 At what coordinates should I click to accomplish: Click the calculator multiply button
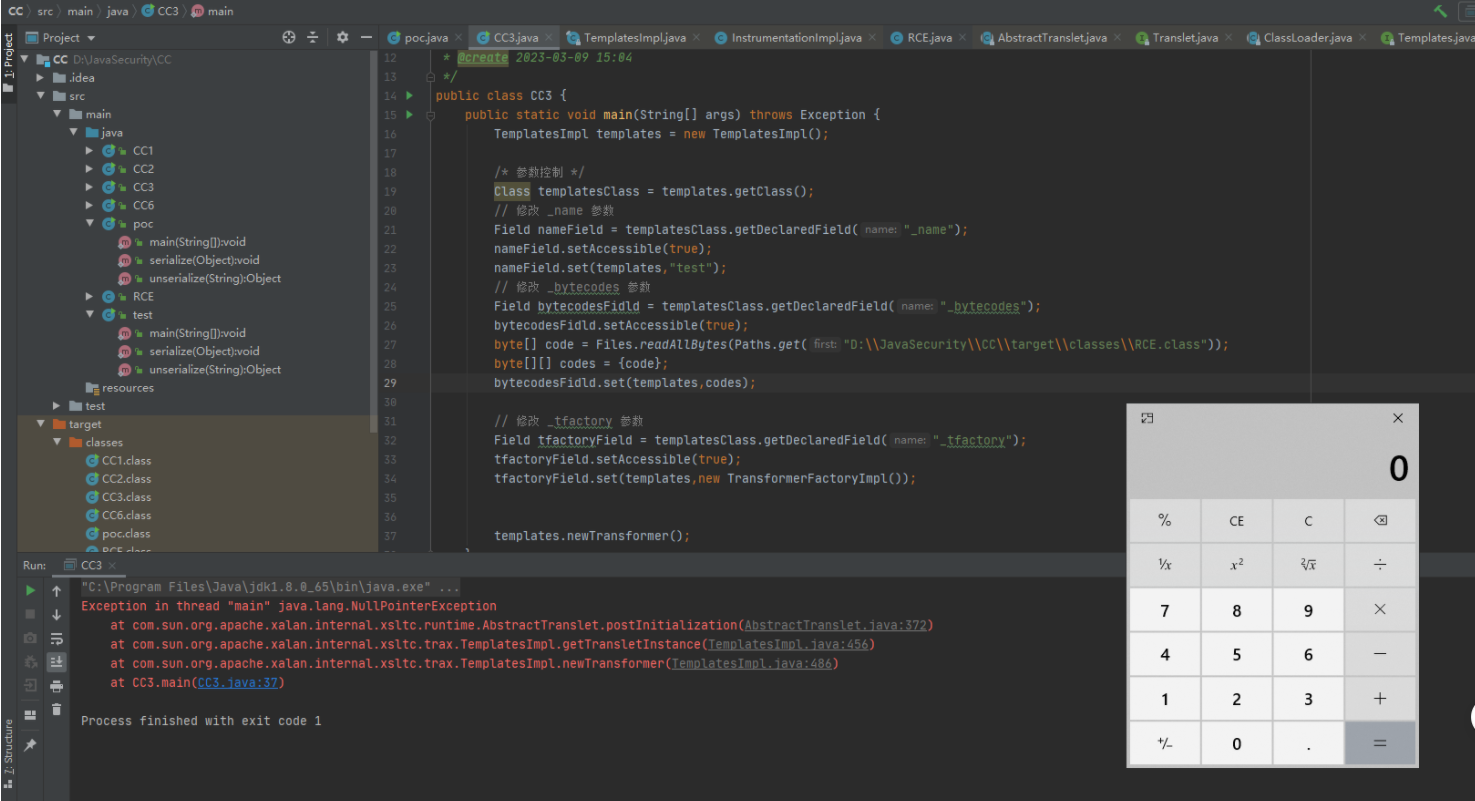[1380, 610]
